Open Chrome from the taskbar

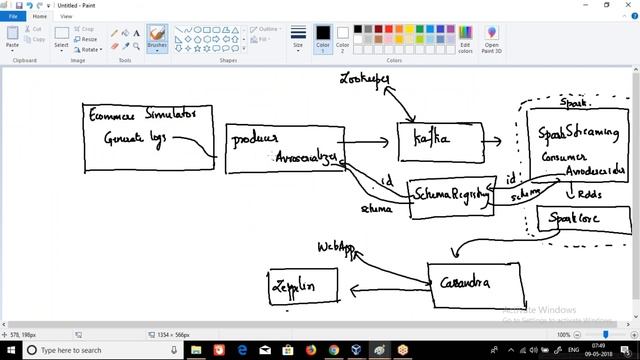pos(333,350)
